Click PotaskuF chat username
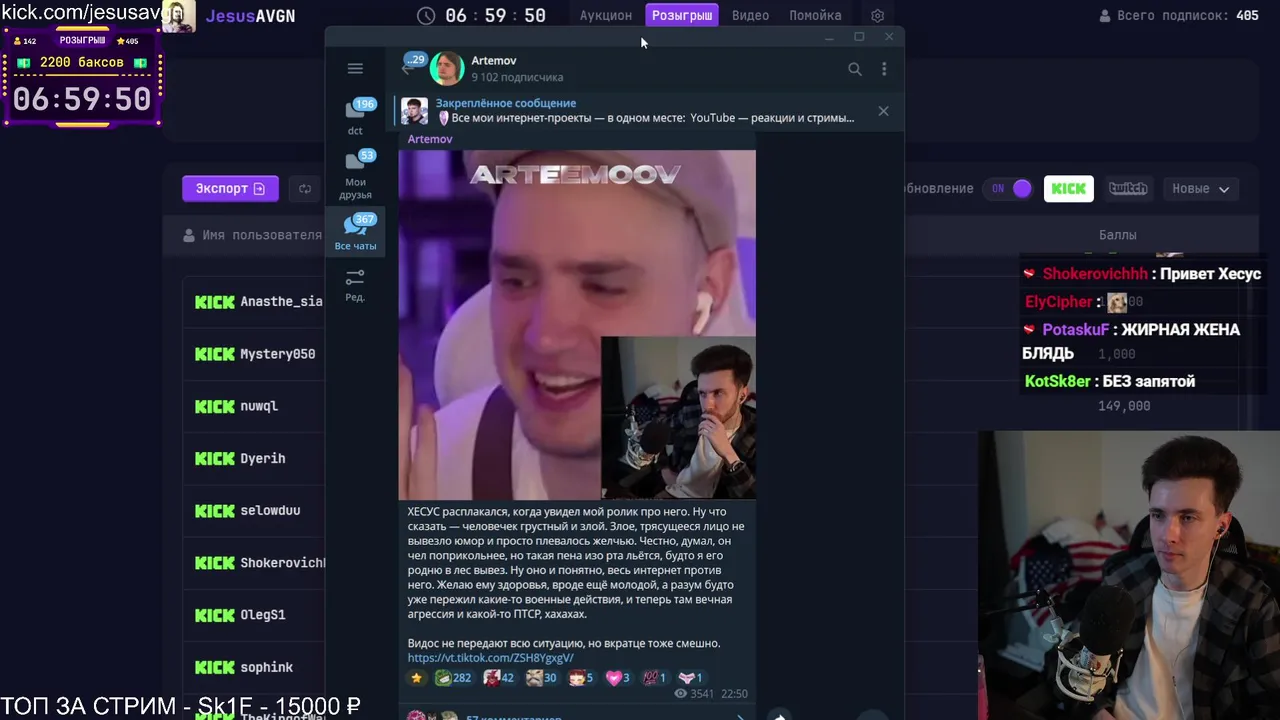 (1075, 329)
